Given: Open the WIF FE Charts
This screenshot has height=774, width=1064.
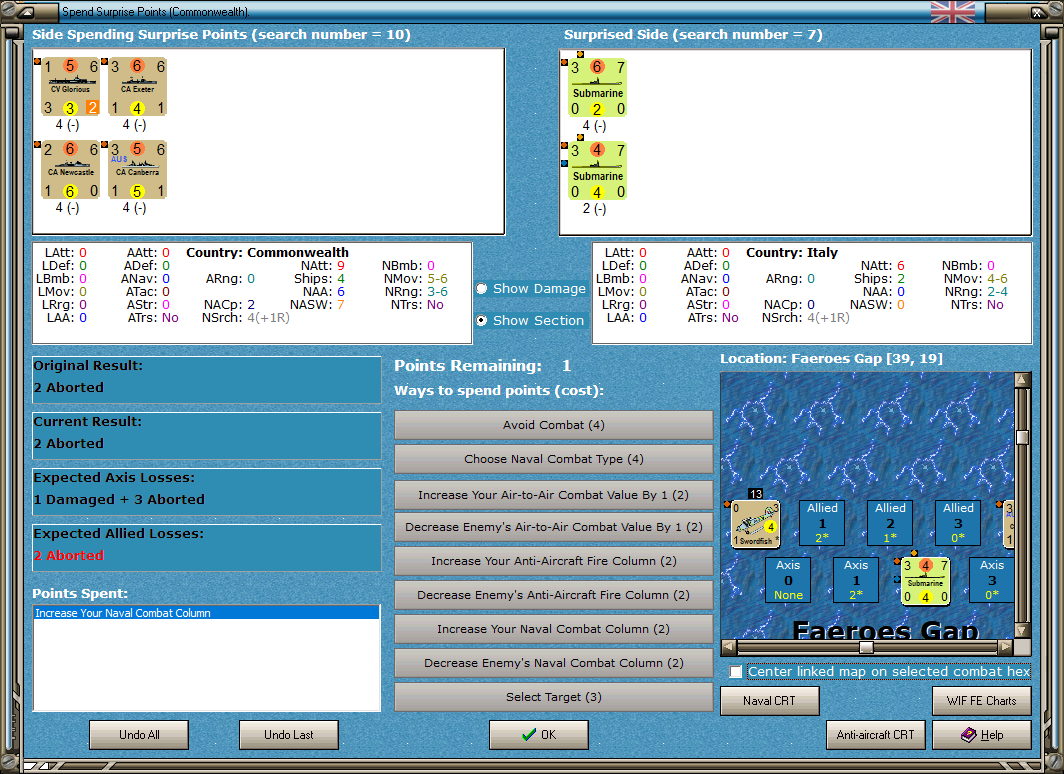Looking at the screenshot, I should (982, 701).
